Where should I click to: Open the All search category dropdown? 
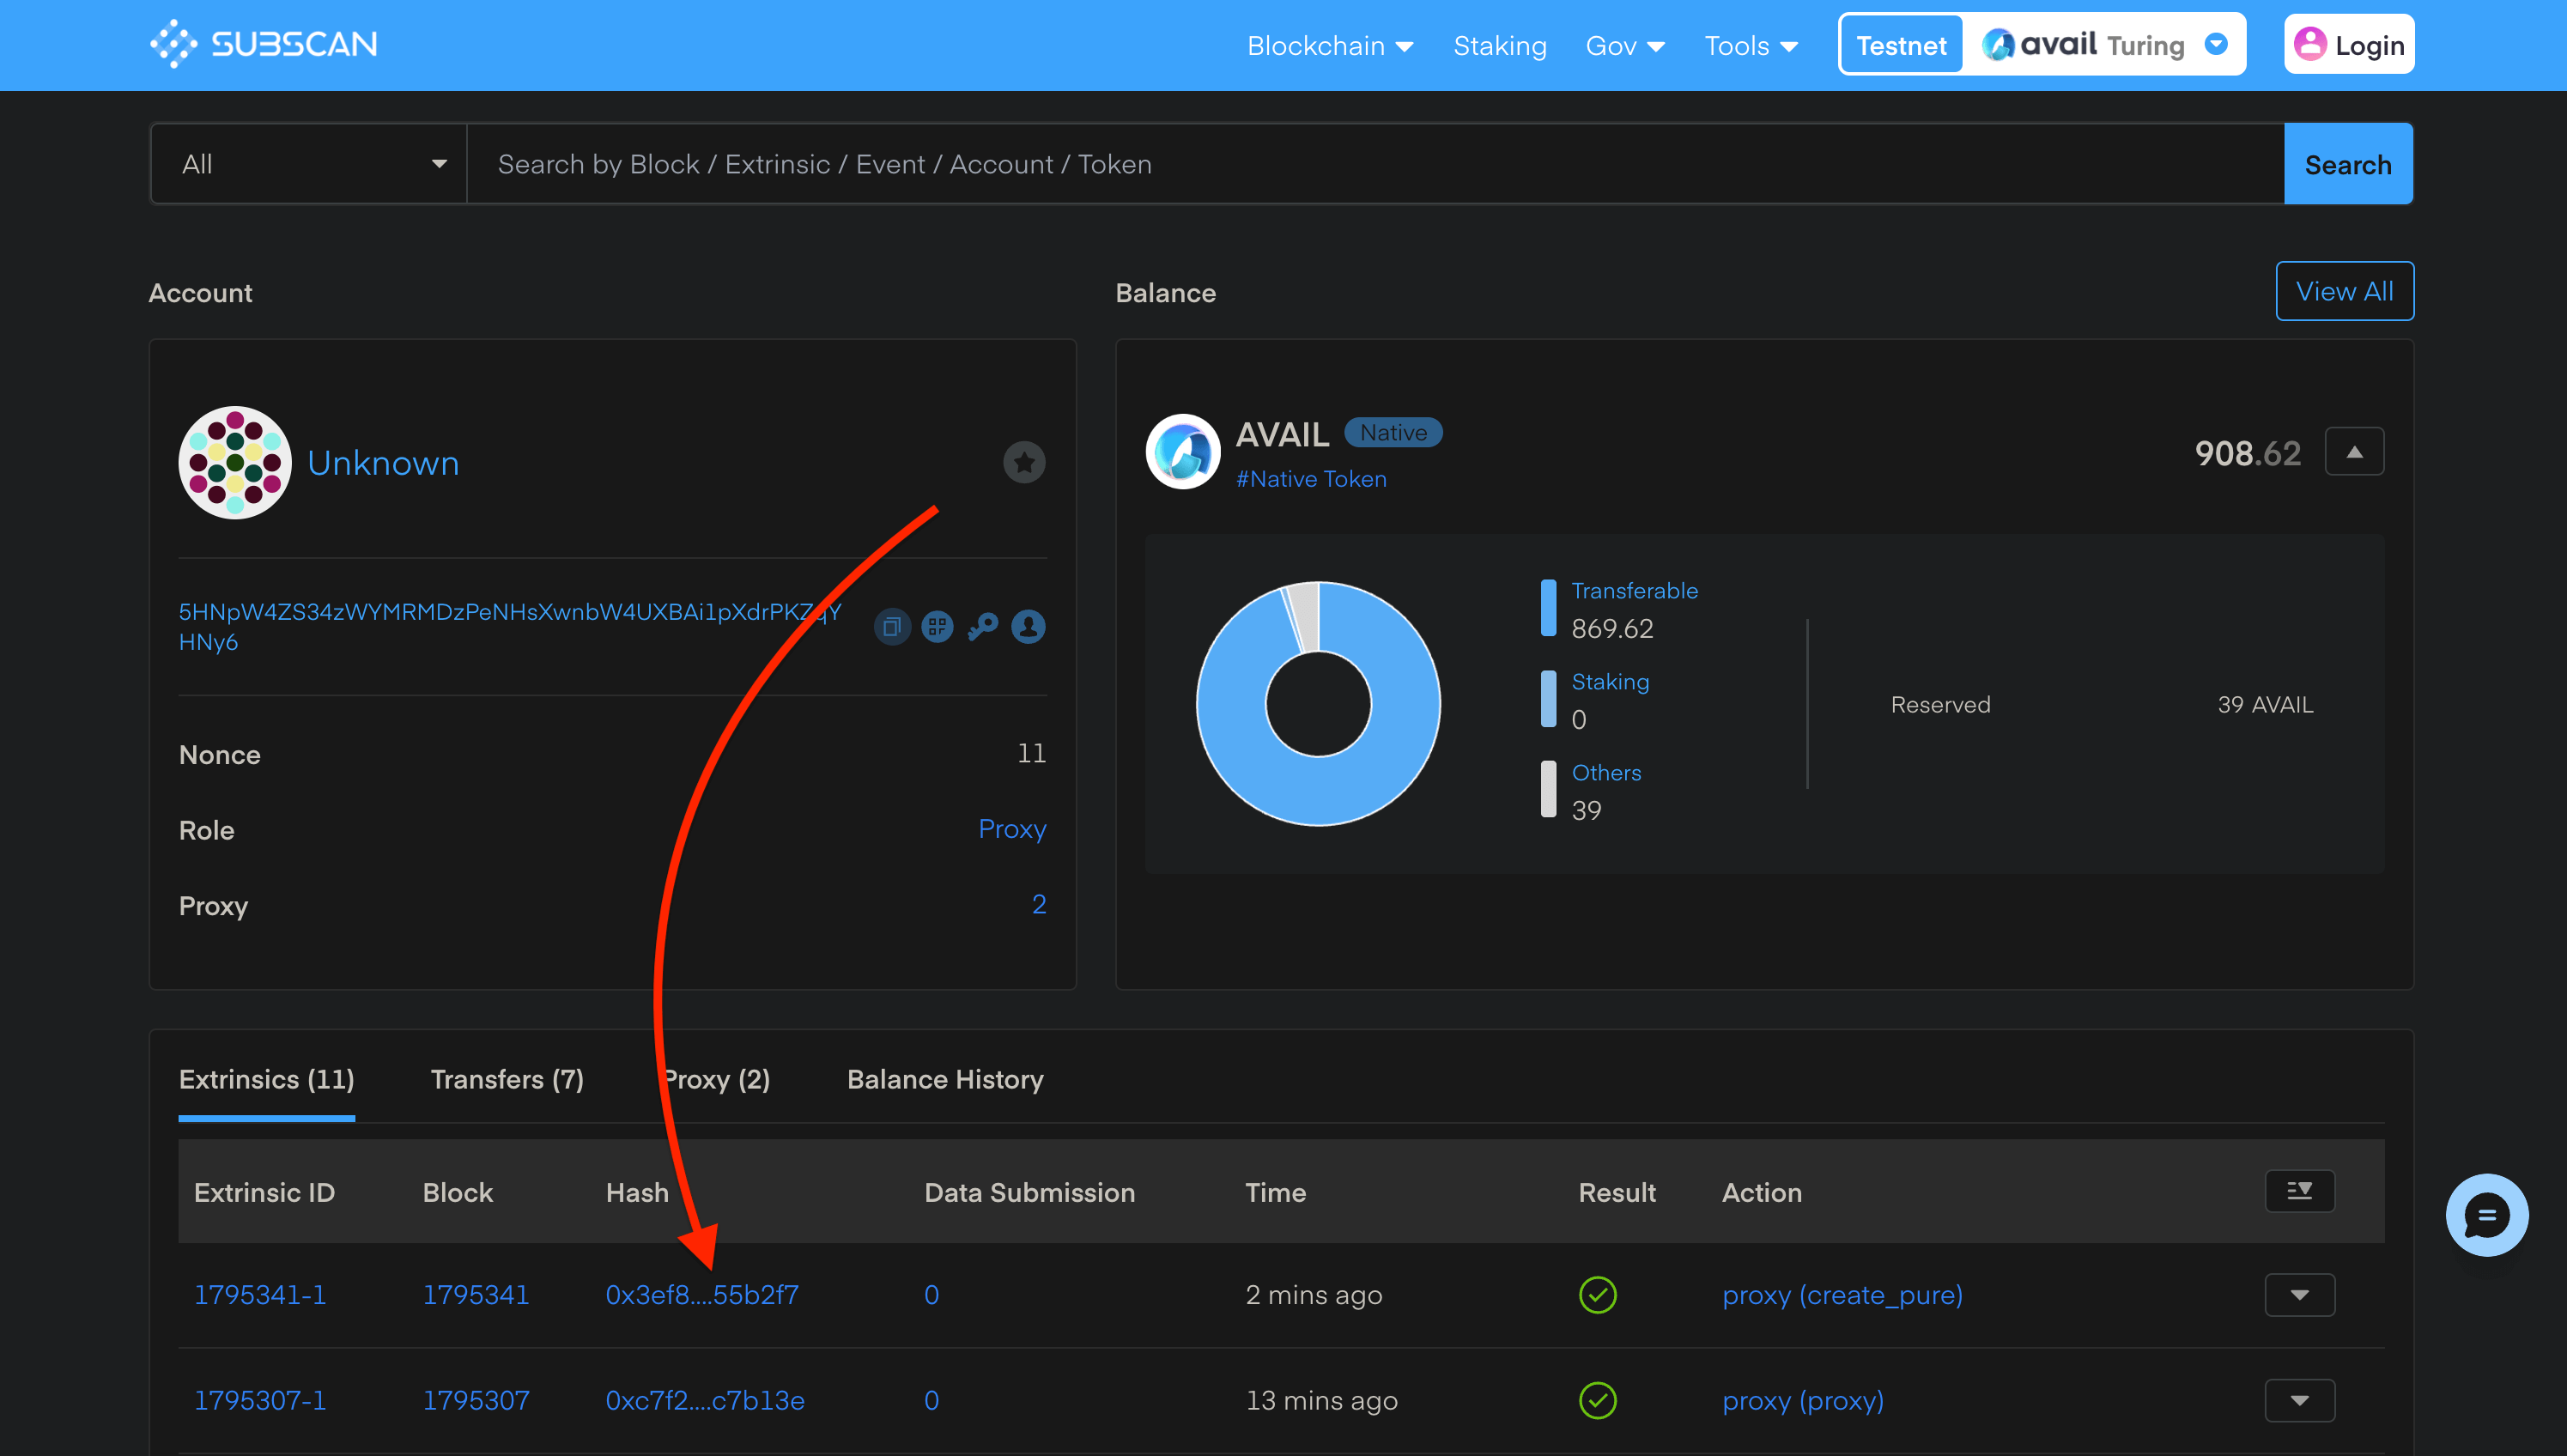pyautogui.click(x=309, y=164)
